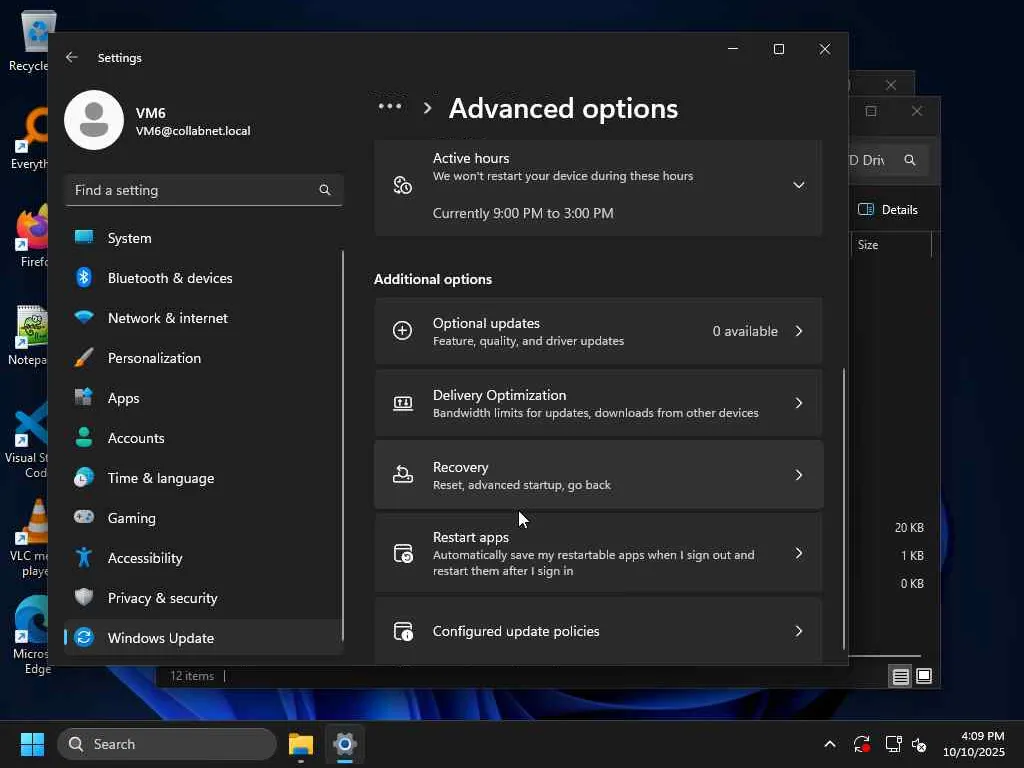Screen dimensions: 1024x768
Task: Click the Bluetooth & devices icon
Action: point(85,278)
